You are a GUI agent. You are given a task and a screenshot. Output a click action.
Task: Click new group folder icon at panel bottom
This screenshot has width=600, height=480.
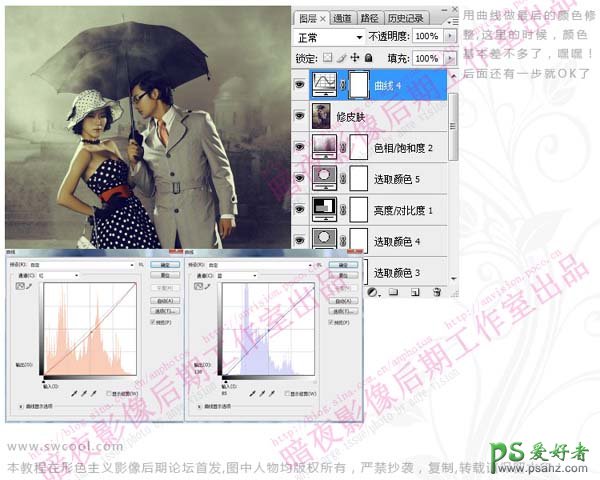(x=393, y=292)
